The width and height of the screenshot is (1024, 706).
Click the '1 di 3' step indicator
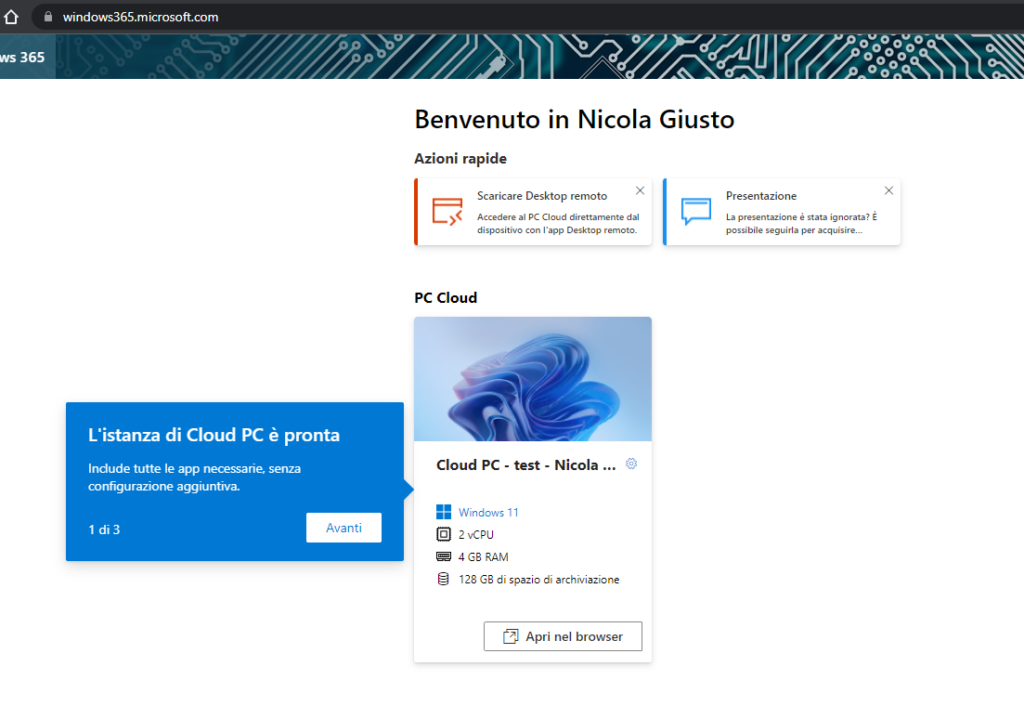[104, 530]
